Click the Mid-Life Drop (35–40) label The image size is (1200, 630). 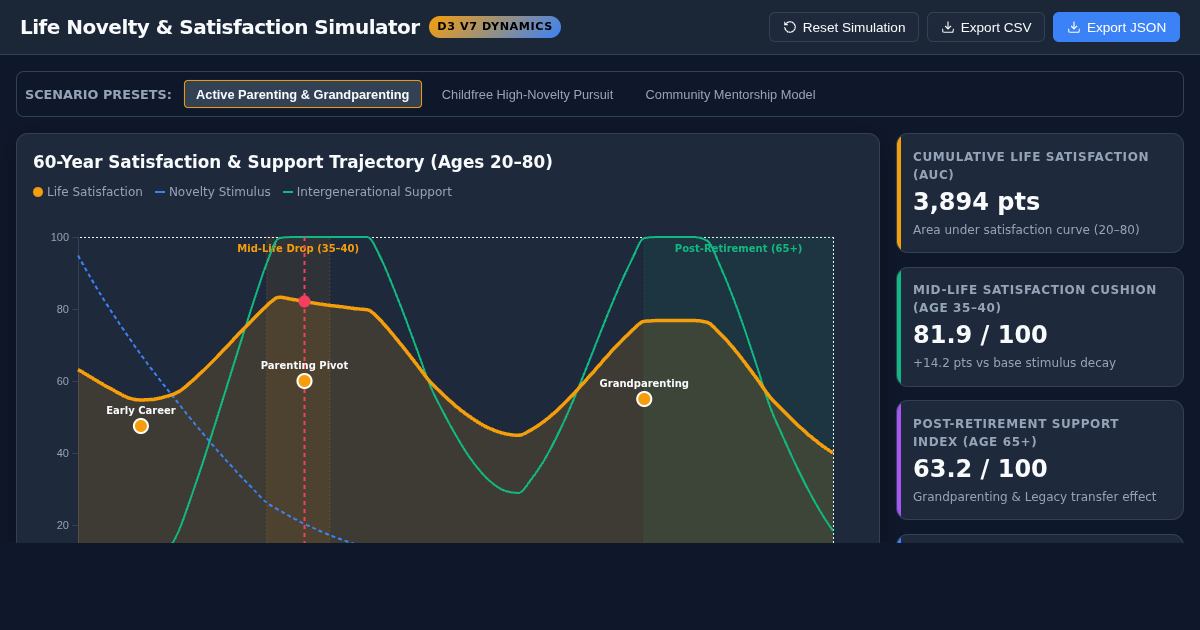[298, 248]
